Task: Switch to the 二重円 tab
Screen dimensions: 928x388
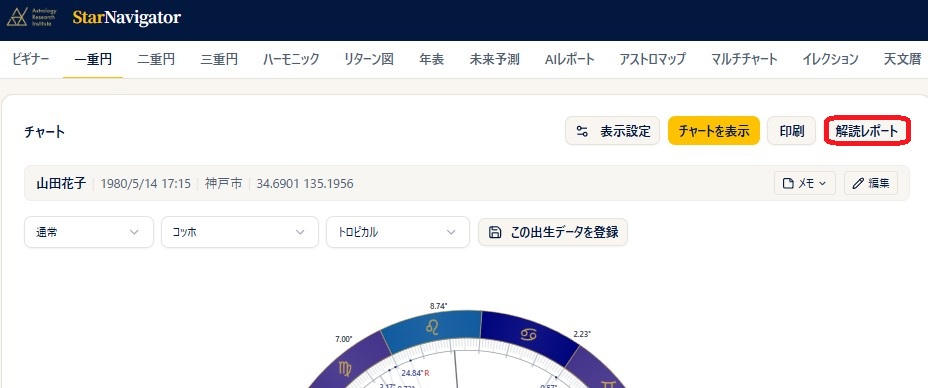Action: 156,59
